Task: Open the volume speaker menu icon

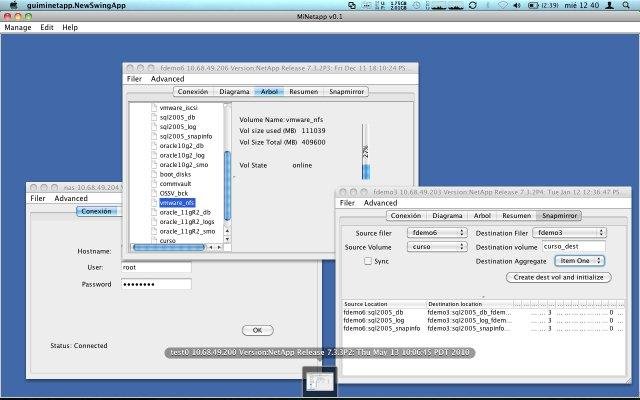Action: pyautogui.click(x=517, y=5)
